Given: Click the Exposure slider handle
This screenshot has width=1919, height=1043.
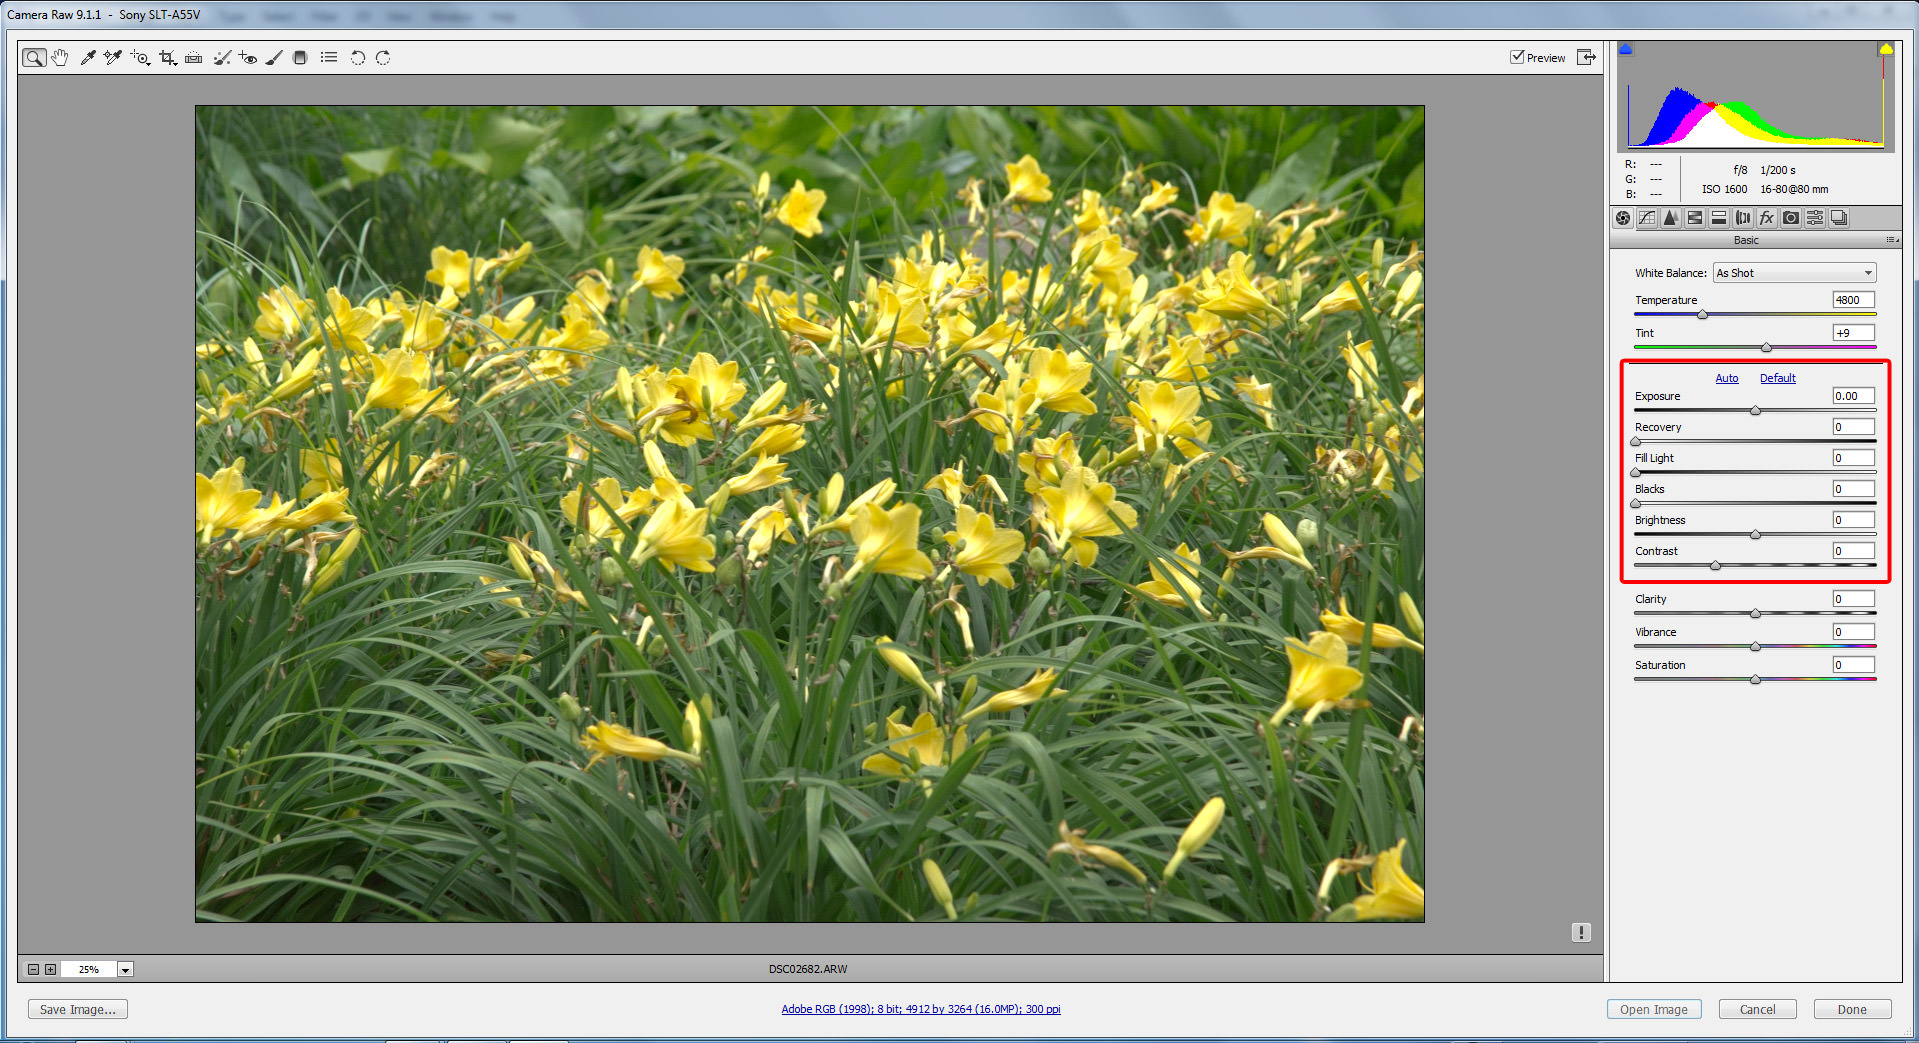Looking at the screenshot, I should click(x=1755, y=411).
